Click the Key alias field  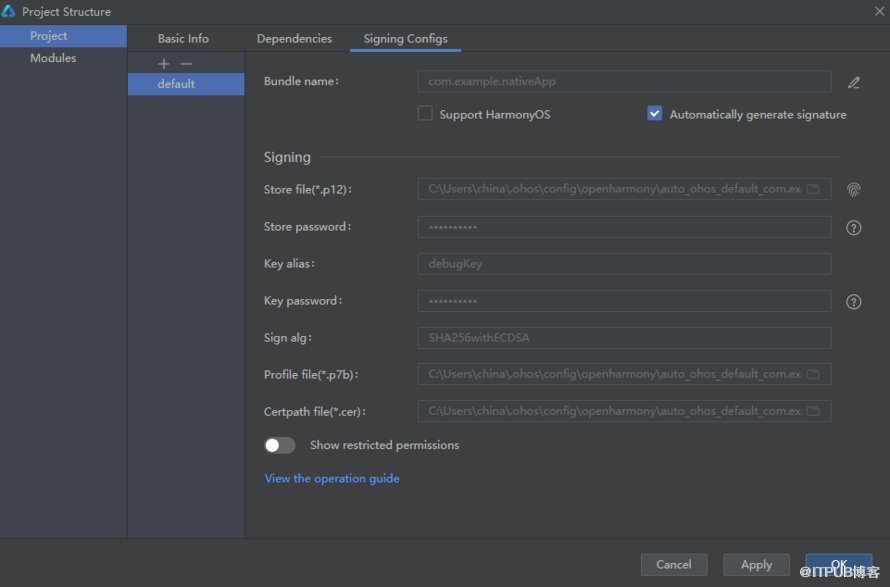click(624, 264)
